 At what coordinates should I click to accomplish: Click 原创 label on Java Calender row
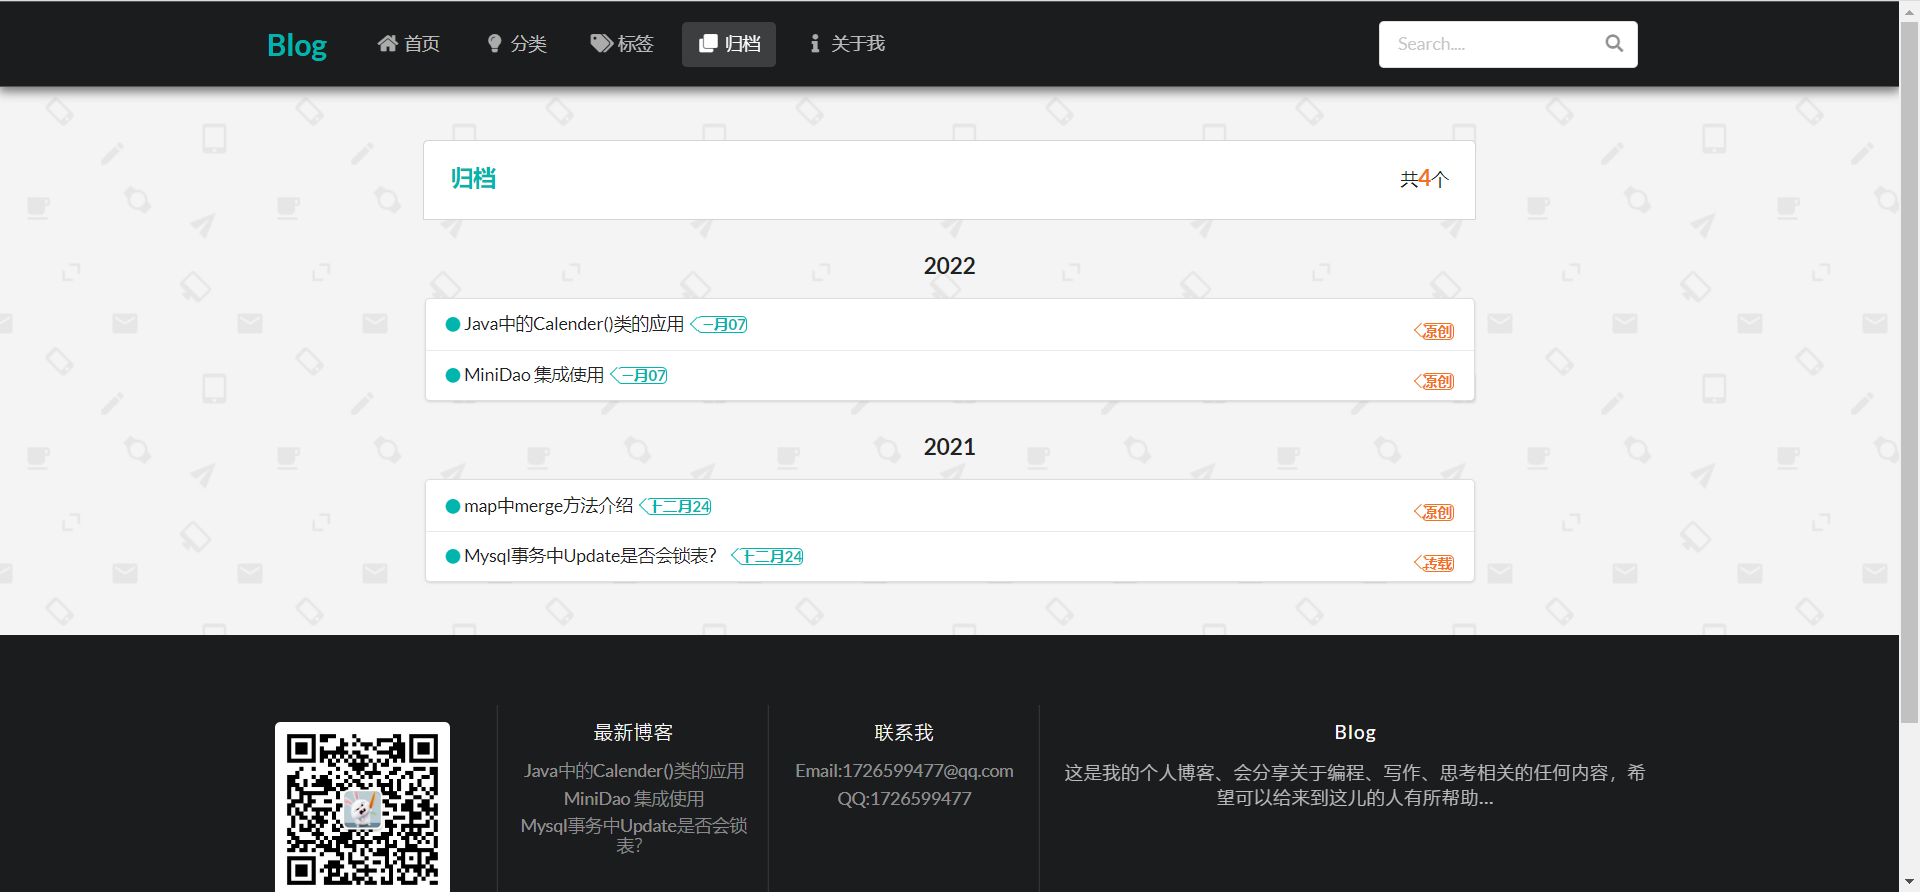[1434, 331]
